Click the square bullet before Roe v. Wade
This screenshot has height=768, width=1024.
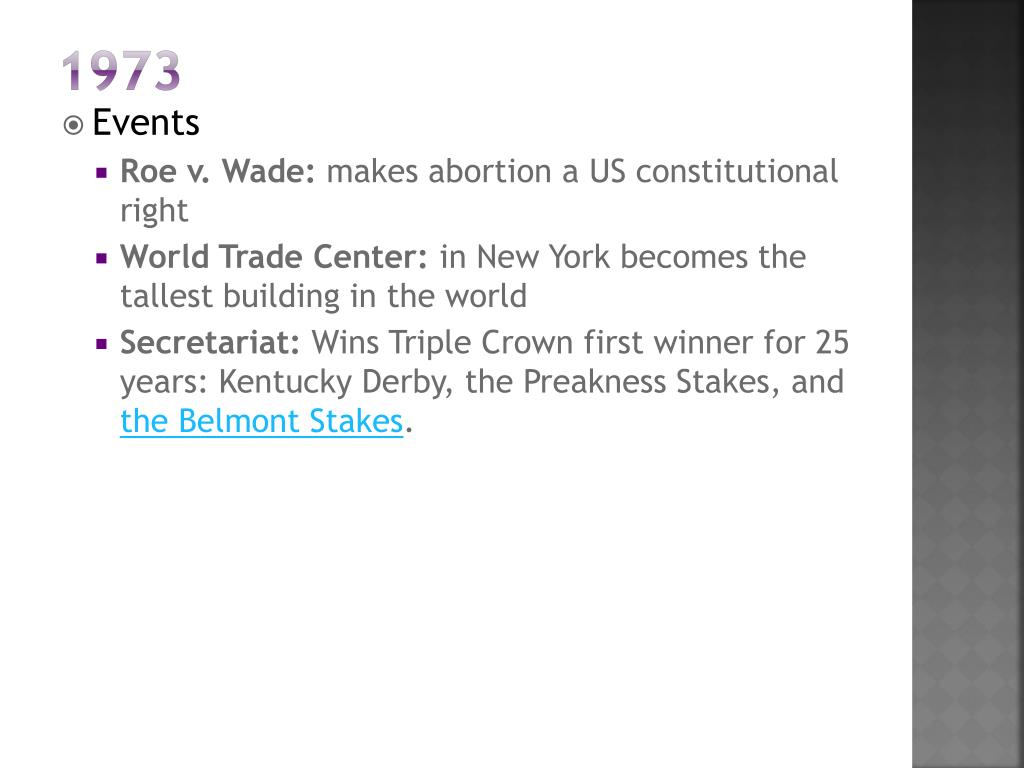tap(101, 174)
